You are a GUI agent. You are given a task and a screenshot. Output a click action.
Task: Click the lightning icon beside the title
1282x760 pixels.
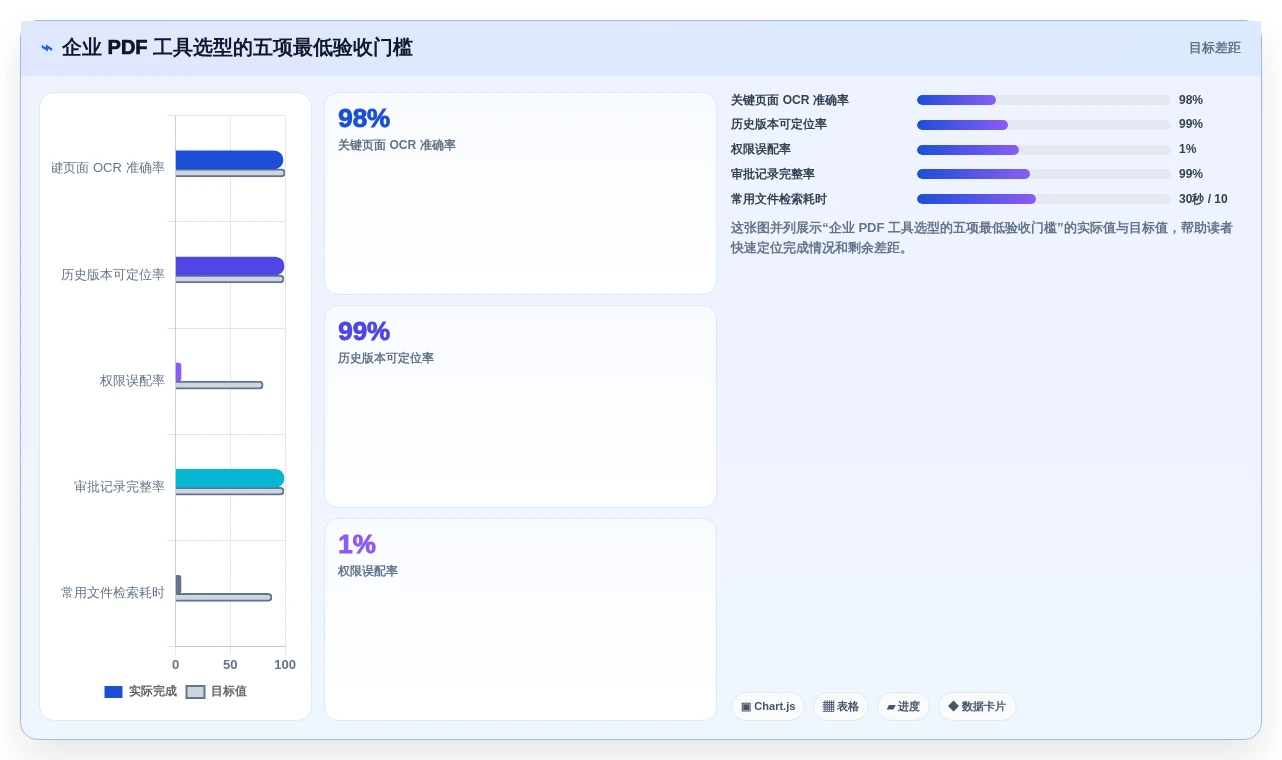coord(47,48)
